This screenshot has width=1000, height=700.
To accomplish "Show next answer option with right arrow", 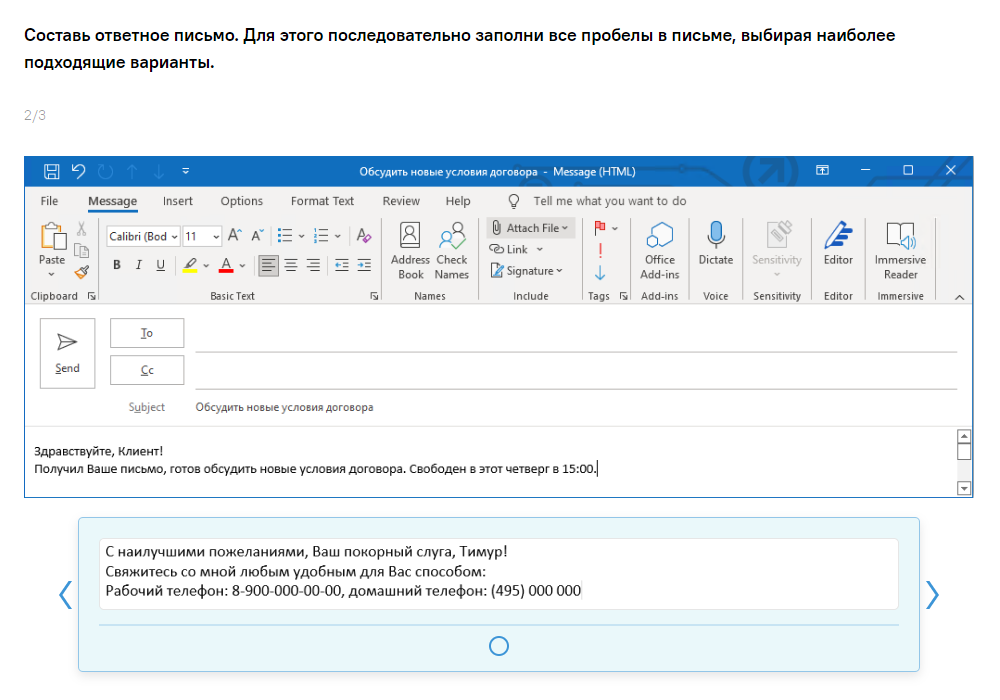I will point(932,595).
